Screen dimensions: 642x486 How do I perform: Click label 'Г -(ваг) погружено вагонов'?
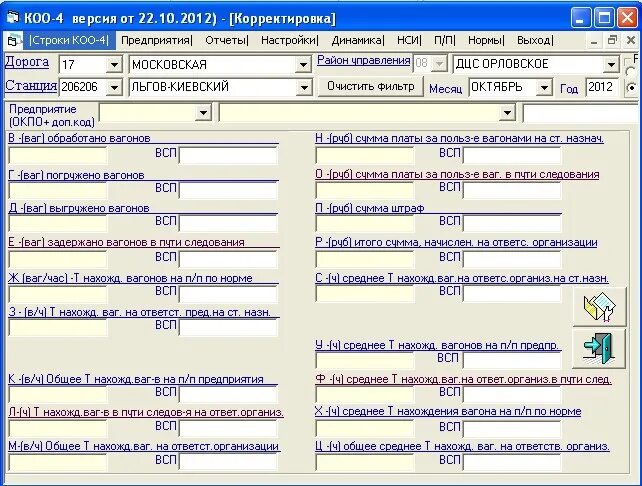(x=77, y=175)
